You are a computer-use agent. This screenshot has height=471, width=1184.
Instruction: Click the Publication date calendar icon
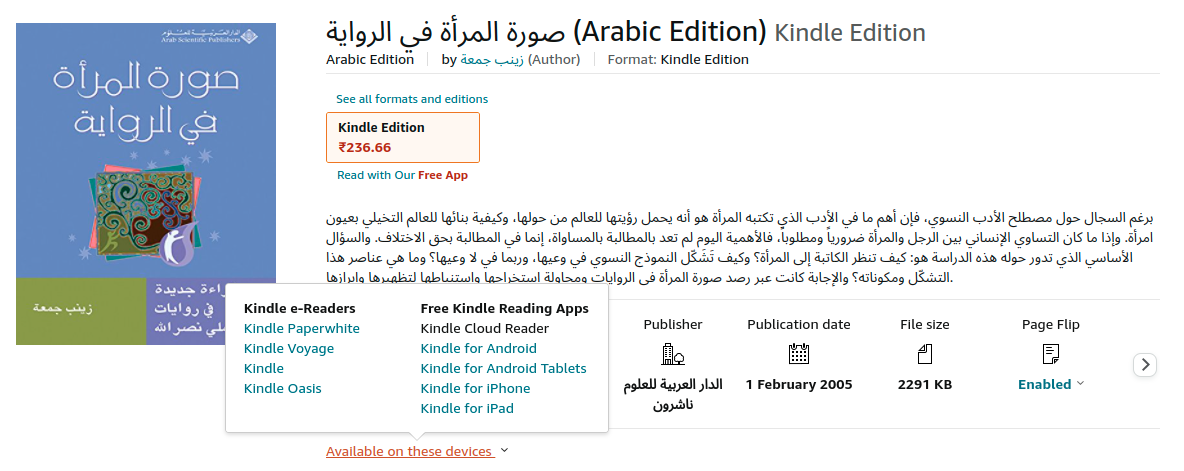pos(798,354)
